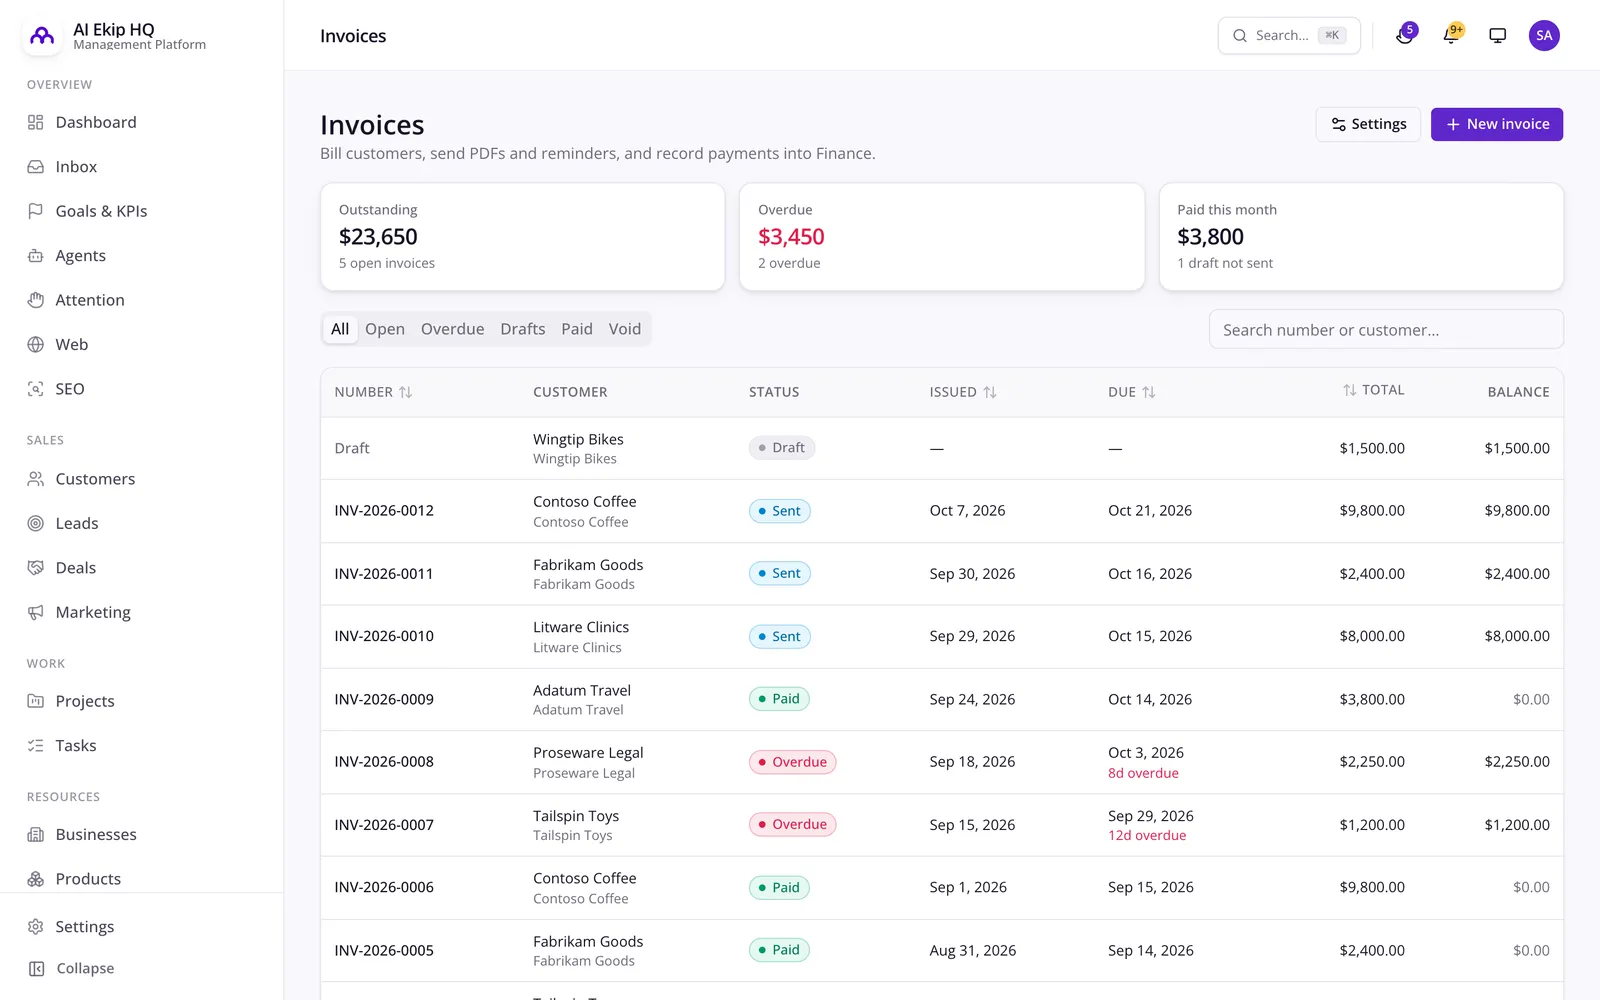Open Marketing megaphone icon

pyautogui.click(x=36, y=612)
